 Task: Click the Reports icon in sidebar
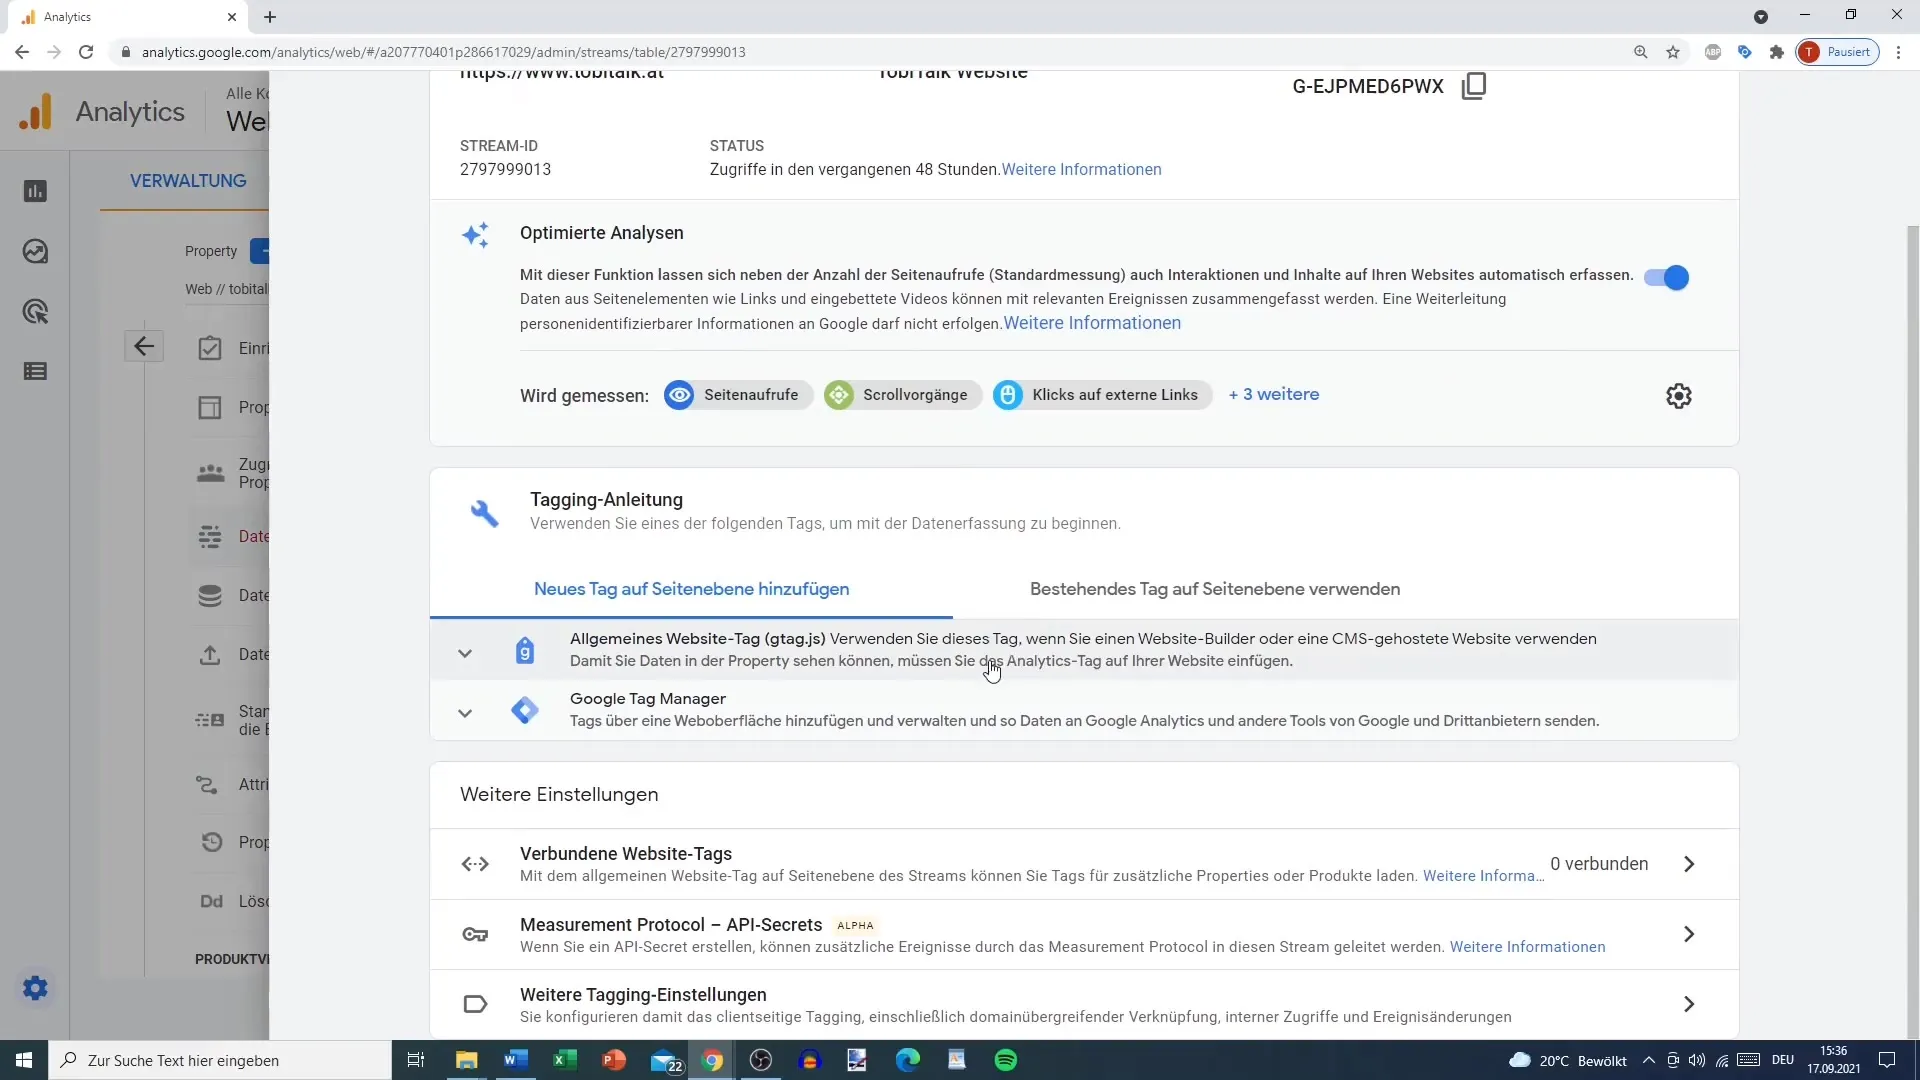click(x=36, y=191)
